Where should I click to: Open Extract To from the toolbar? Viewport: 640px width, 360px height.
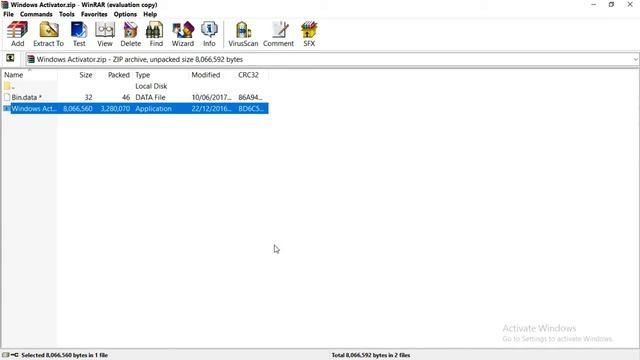[49, 34]
